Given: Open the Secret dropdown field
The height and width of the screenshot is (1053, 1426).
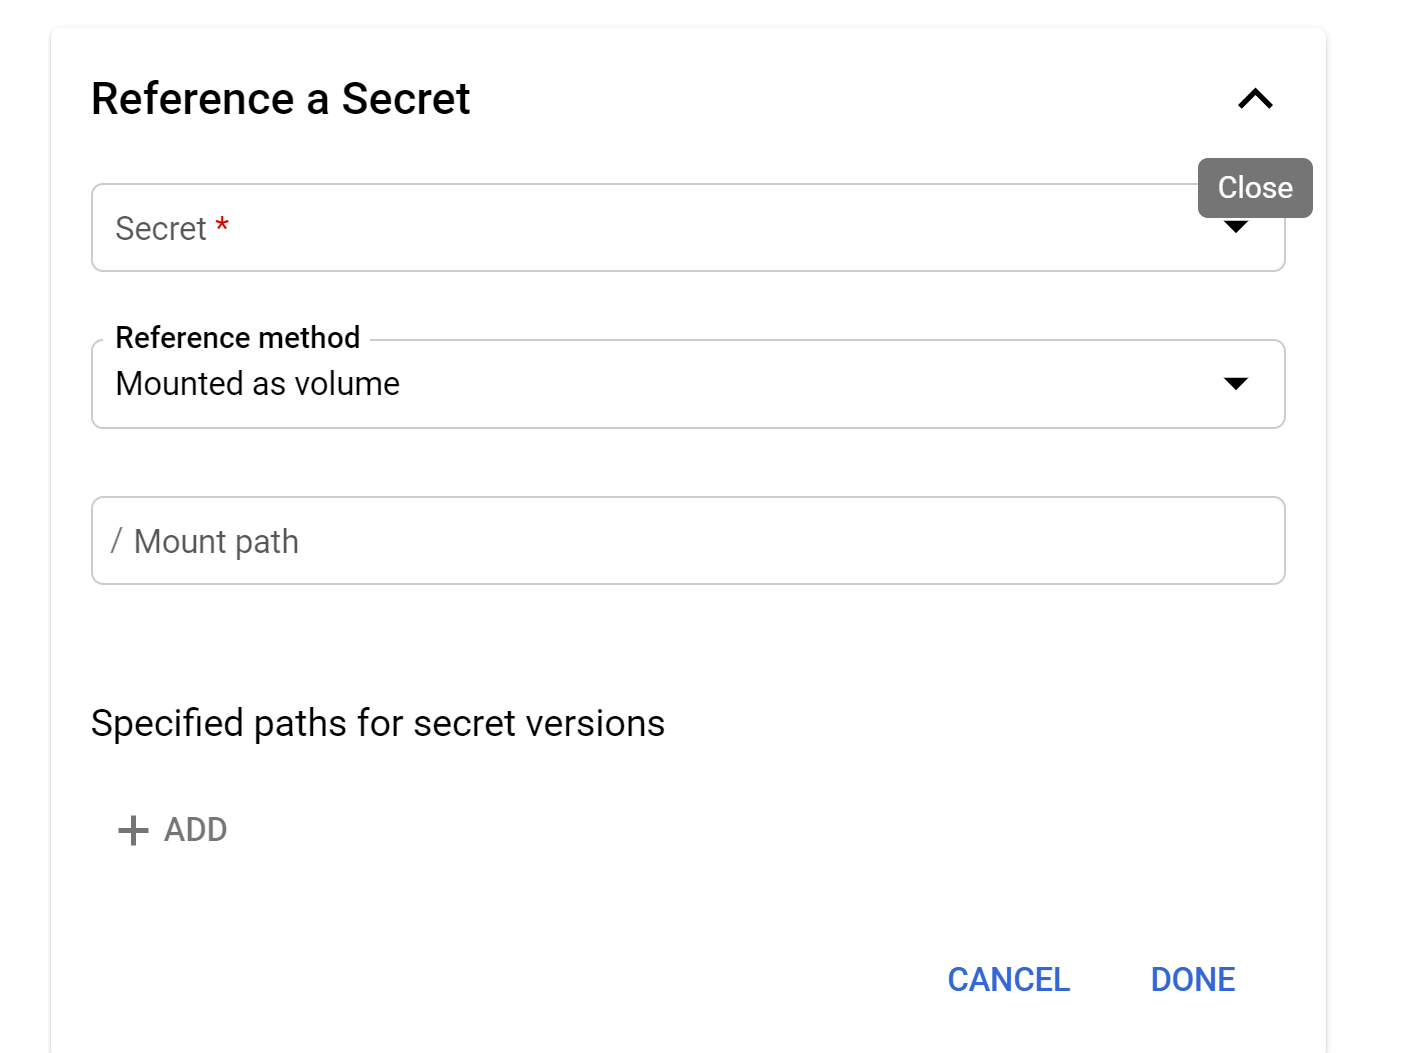Looking at the screenshot, I should 600,228.
